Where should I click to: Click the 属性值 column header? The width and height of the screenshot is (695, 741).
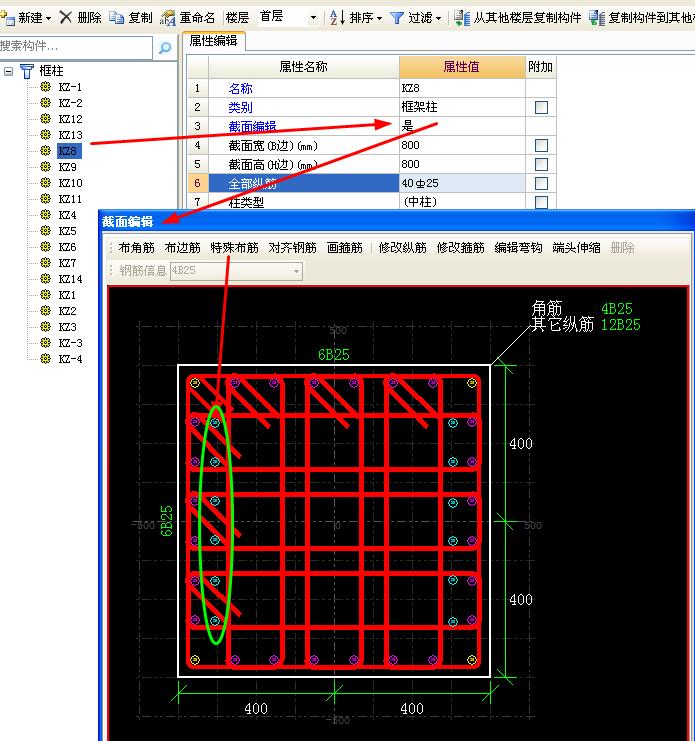(462, 67)
